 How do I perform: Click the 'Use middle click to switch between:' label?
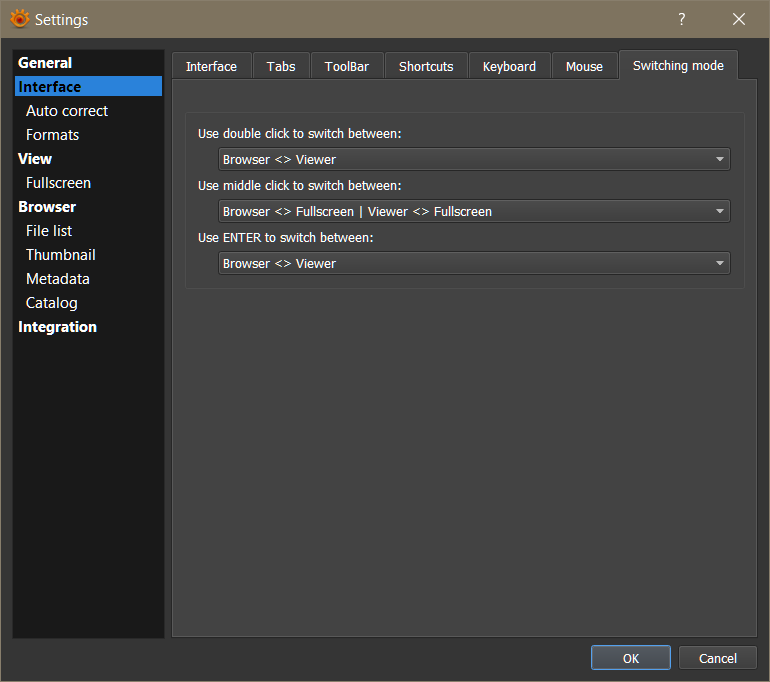tap(300, 186)
